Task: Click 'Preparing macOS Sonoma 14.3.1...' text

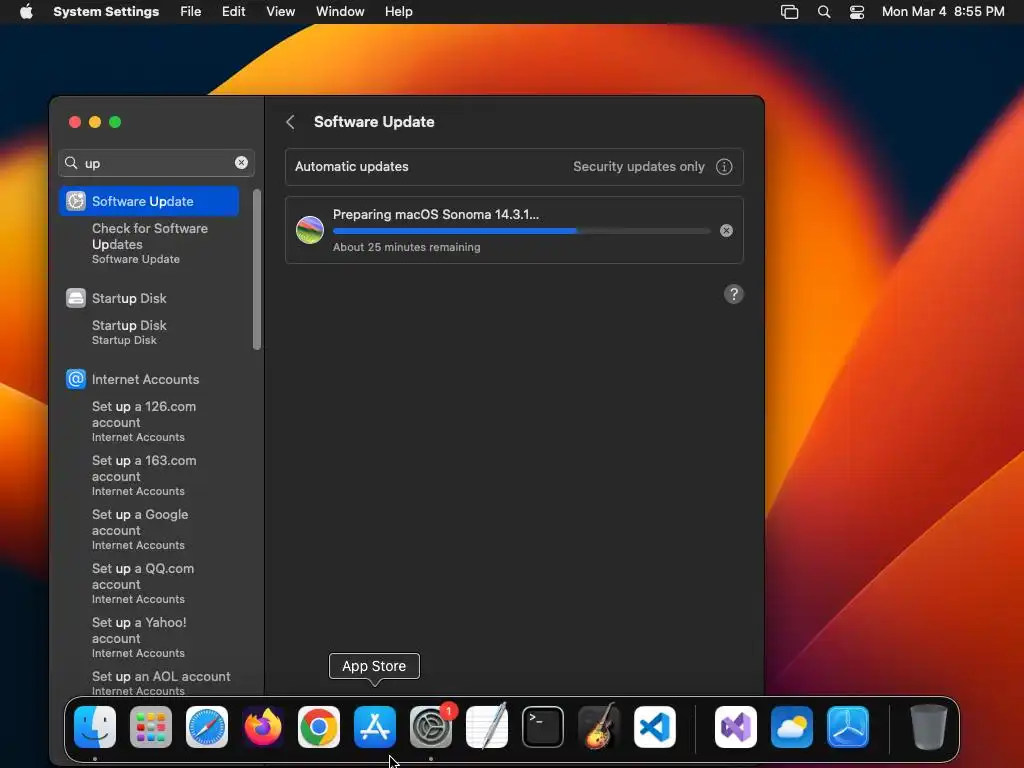Action: click(436, 214)
